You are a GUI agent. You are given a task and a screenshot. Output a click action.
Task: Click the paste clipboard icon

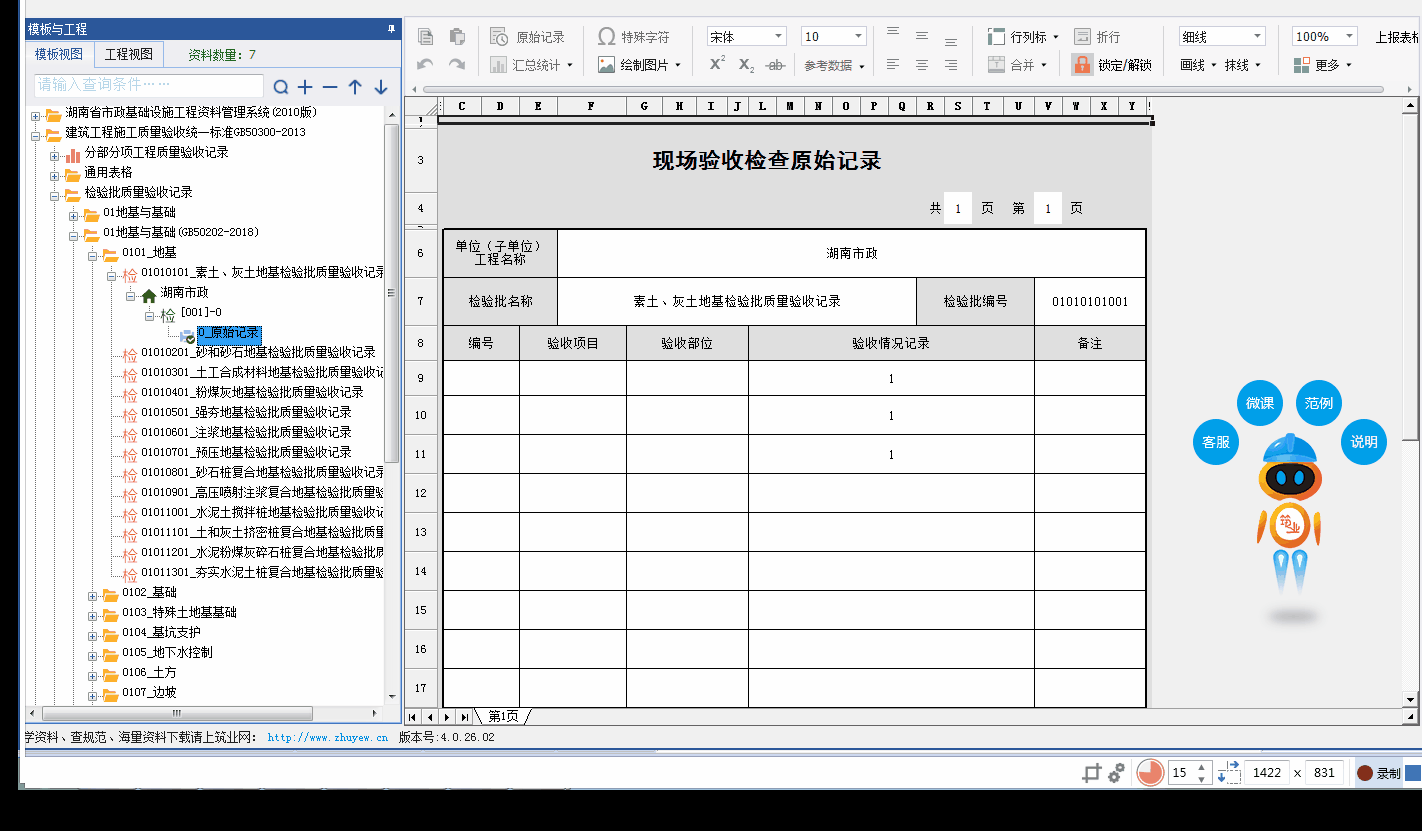tap(457, 37)
